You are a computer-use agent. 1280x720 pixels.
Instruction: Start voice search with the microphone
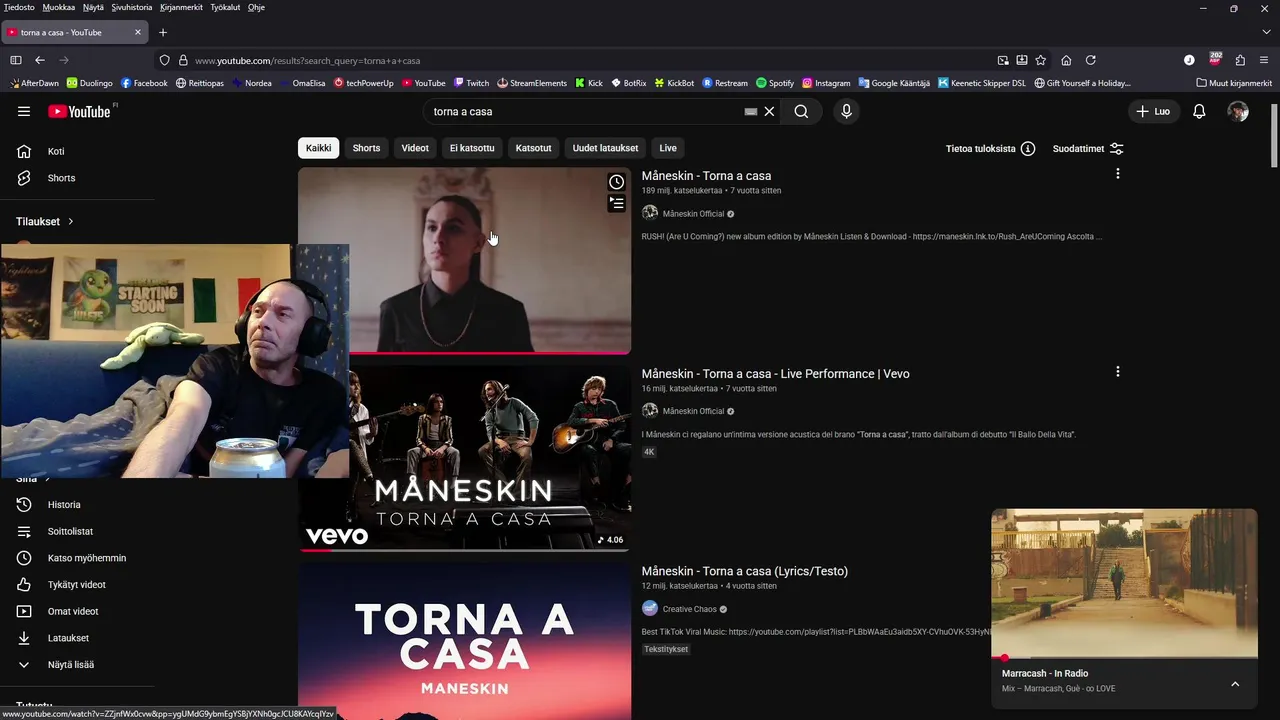pyautogui.click(x=846, y=111)
